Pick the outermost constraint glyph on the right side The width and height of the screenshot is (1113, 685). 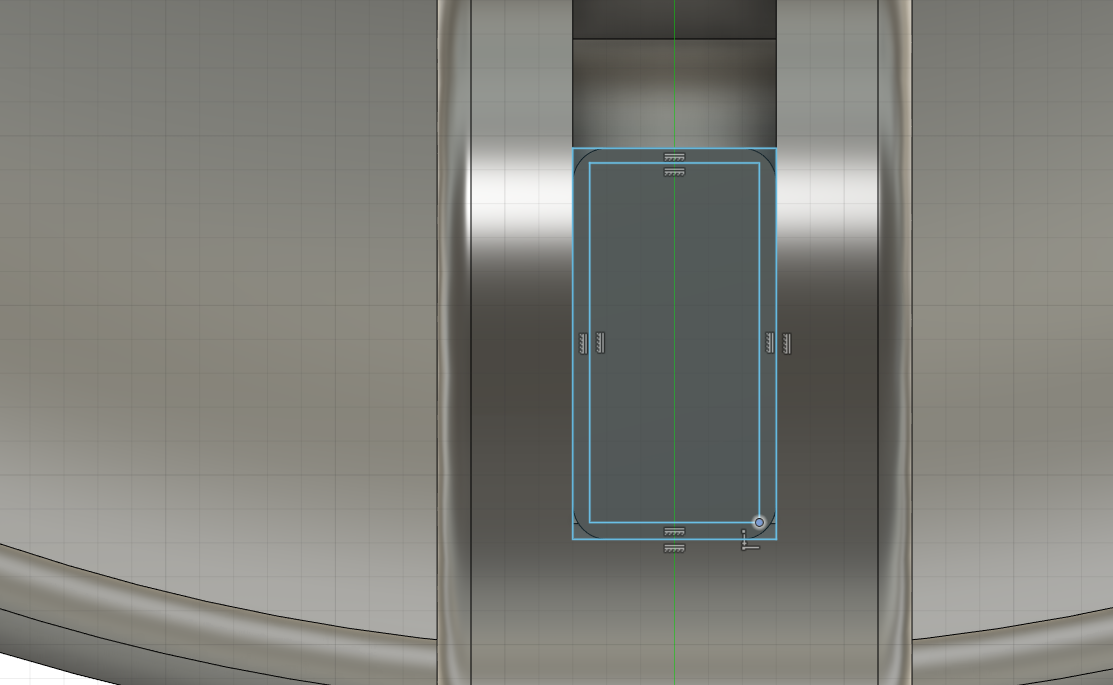(x=786, y=343)
